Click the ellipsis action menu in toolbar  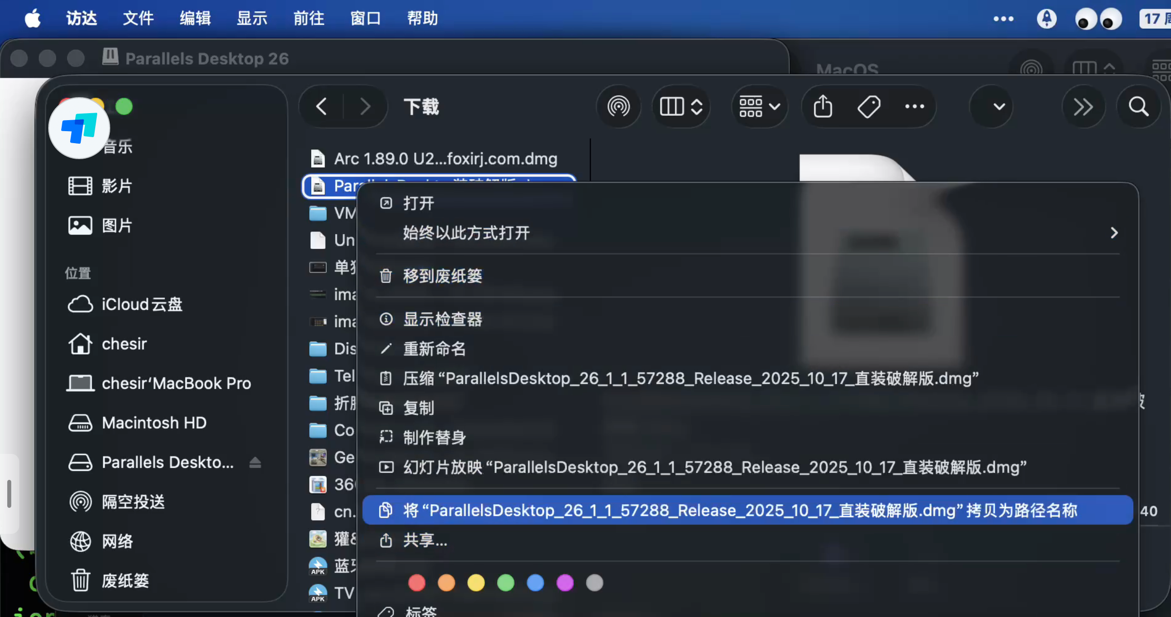point(914,107)
